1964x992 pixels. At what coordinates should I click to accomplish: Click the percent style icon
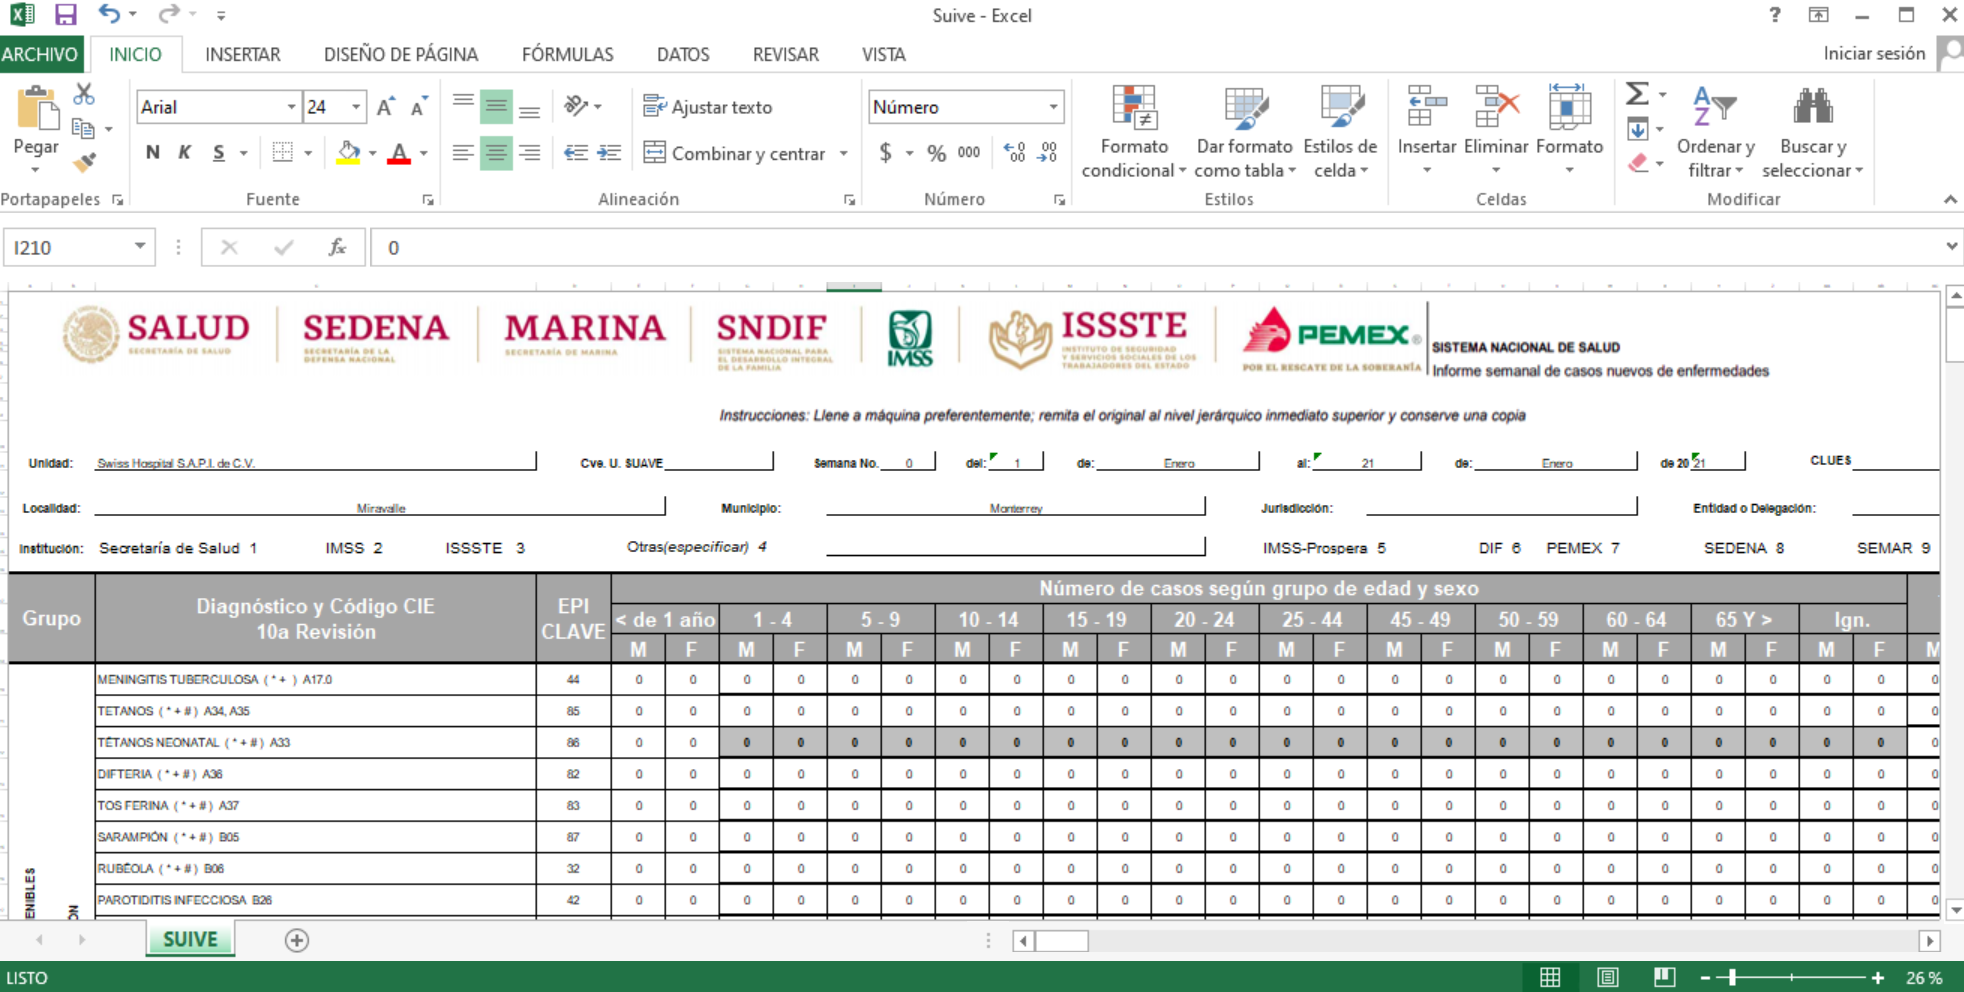point(936,153)
